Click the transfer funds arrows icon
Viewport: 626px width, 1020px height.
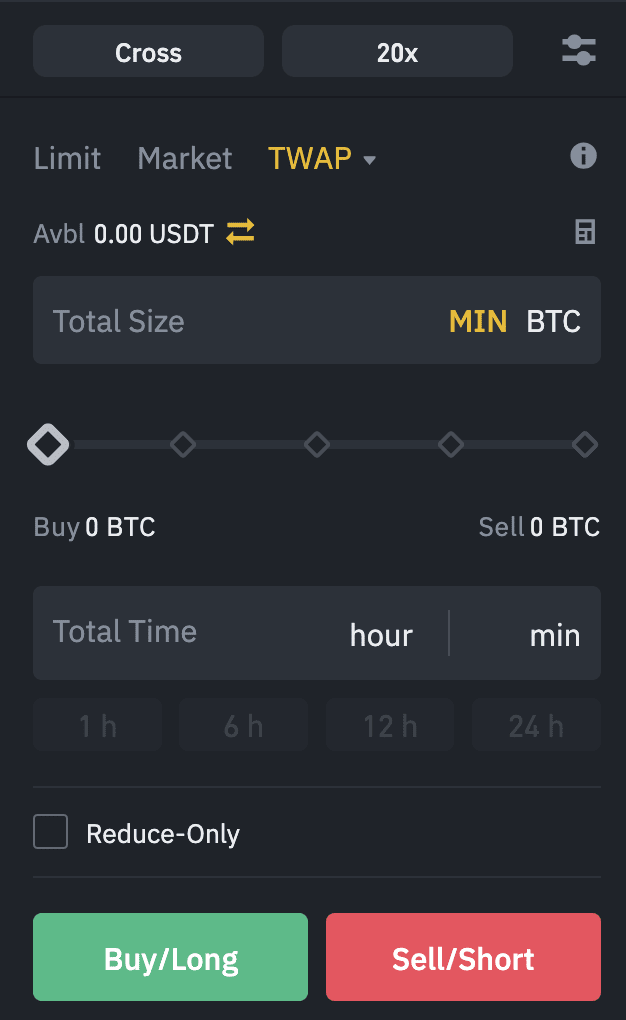click(240, 233)
